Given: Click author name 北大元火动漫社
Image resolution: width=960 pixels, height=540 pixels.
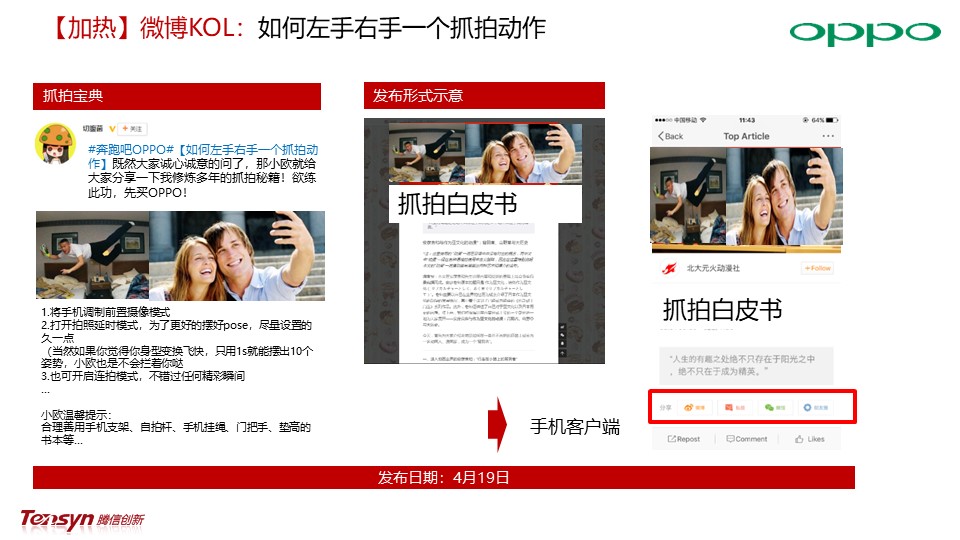Looking at the screenshot, I should point(713,268).
